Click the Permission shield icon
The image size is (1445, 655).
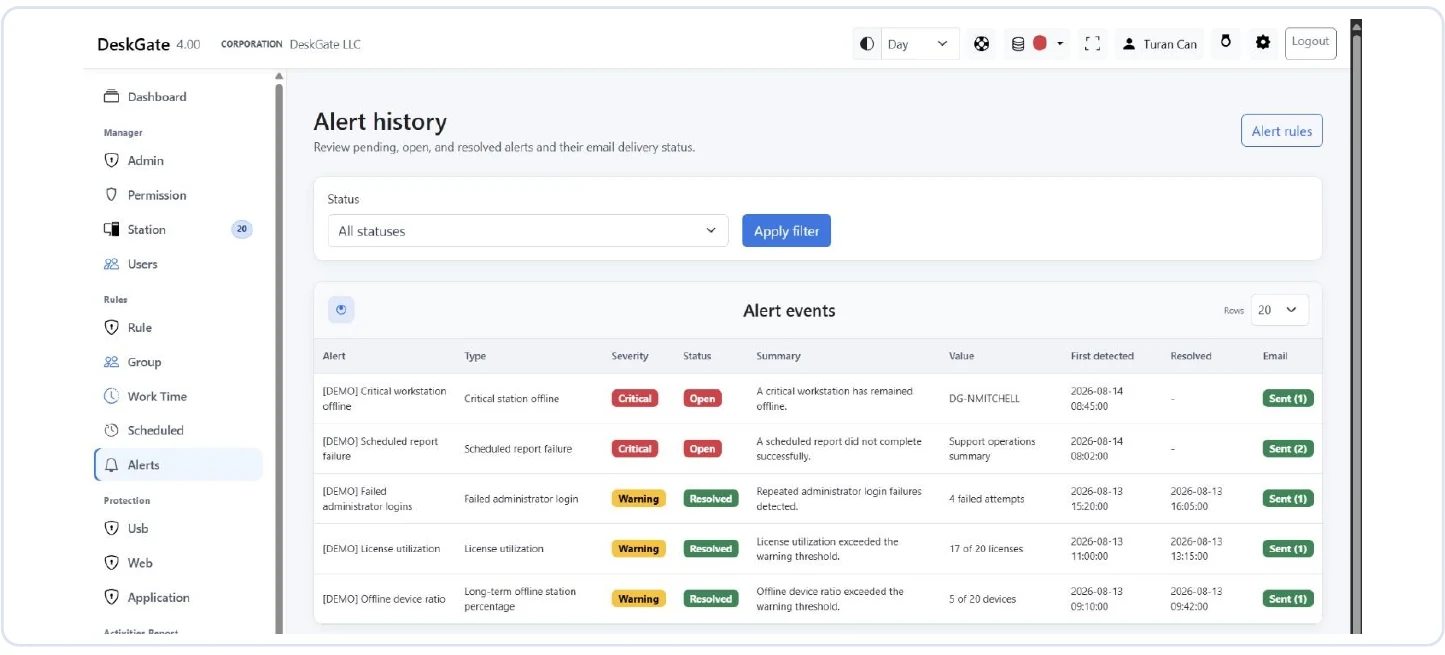click(112, 195)
